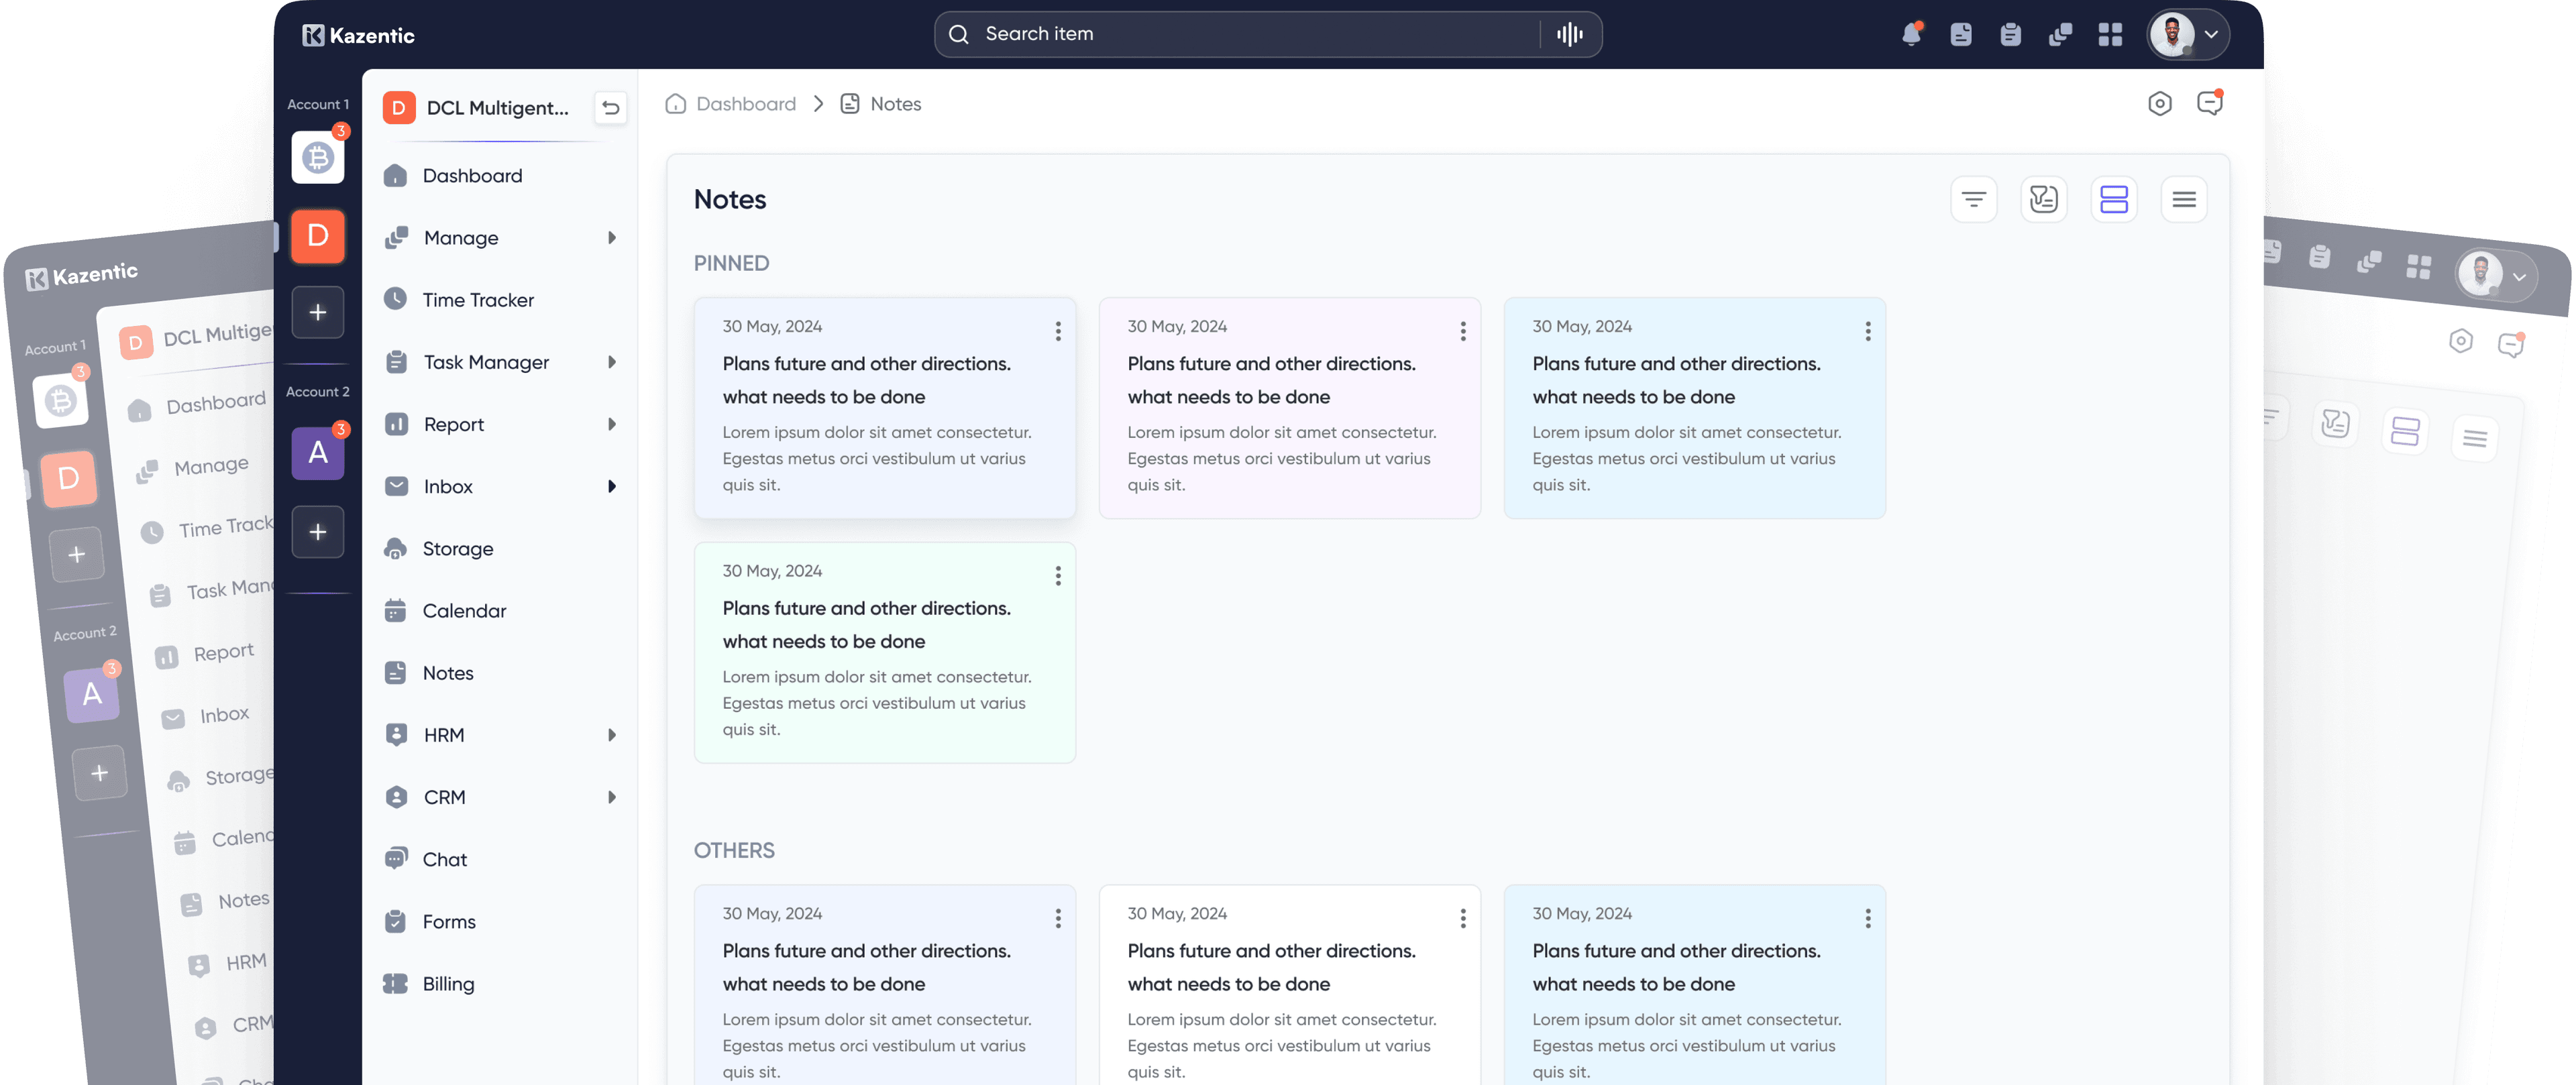The height and width of the screenshot is (1085, 2576).
Task: Switch to card grid view icon
Action: 2114,199
